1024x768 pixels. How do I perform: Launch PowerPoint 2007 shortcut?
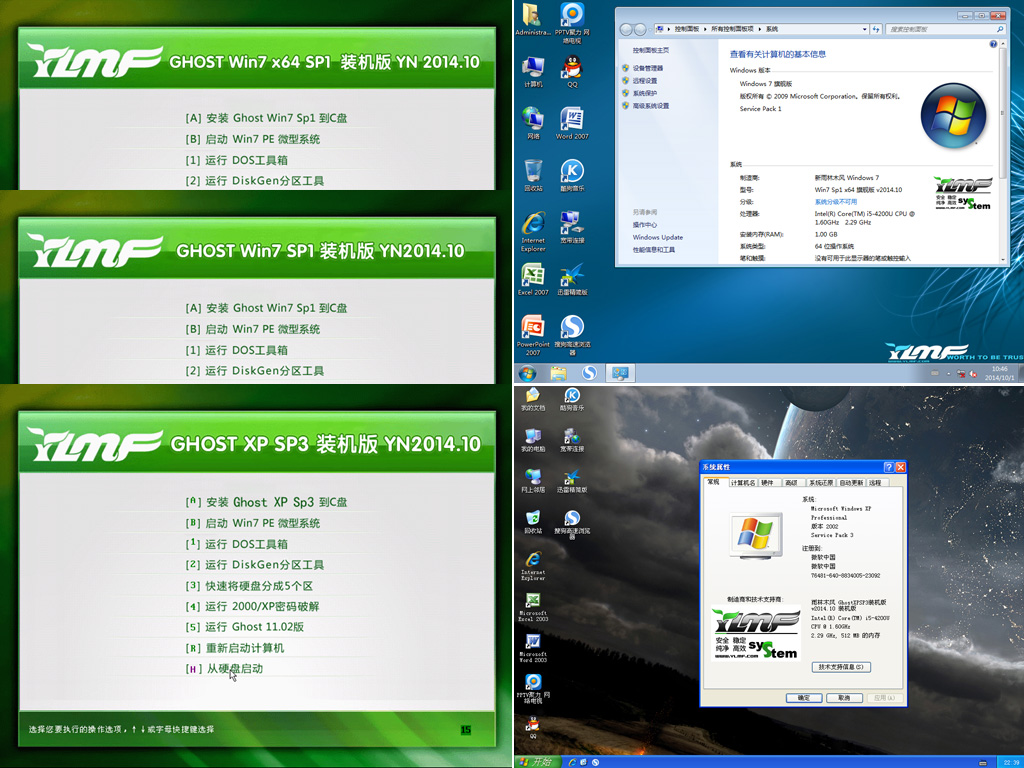click(533, 335)
